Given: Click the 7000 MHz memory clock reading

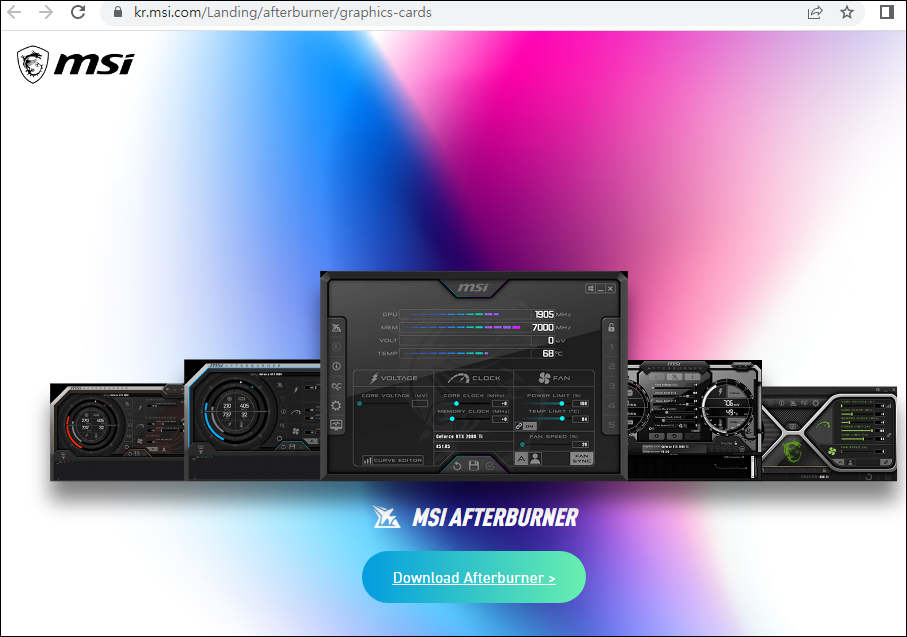Looking at the screenshot, I should click(x=543, y=327).
